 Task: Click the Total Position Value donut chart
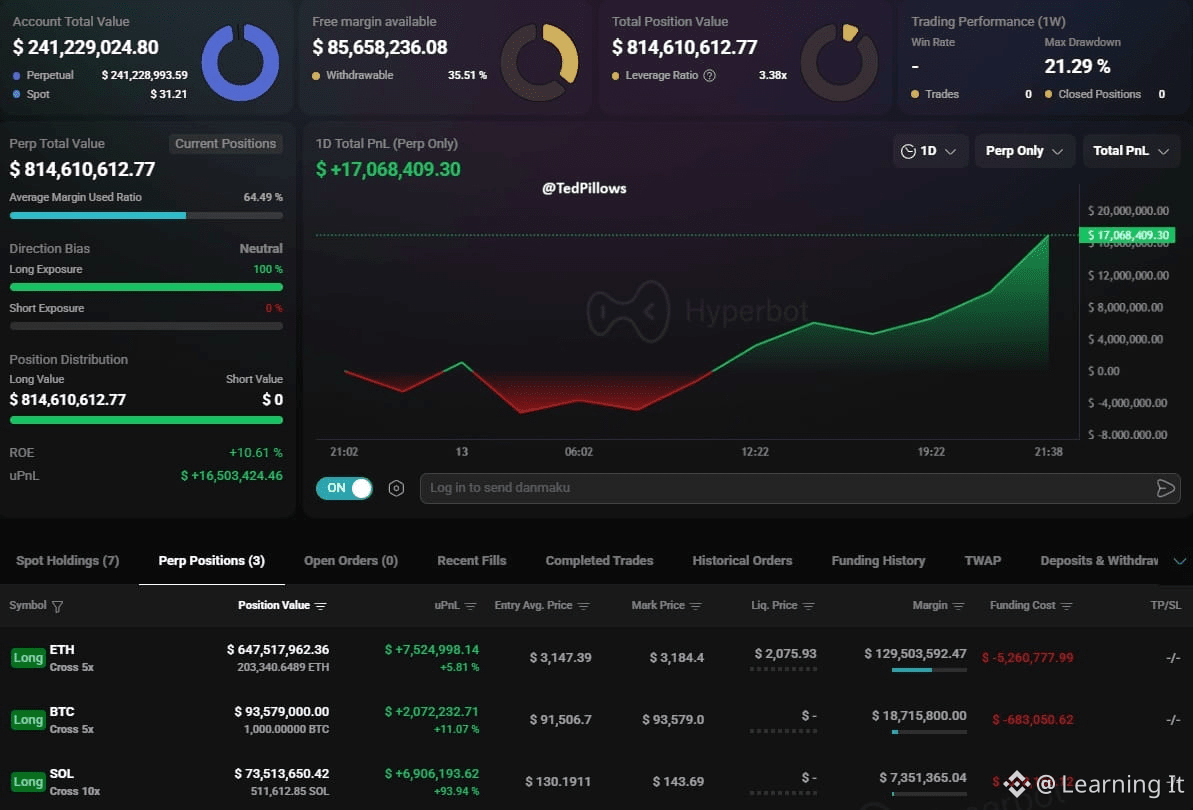pyautogui.click(x=839, y=62)
